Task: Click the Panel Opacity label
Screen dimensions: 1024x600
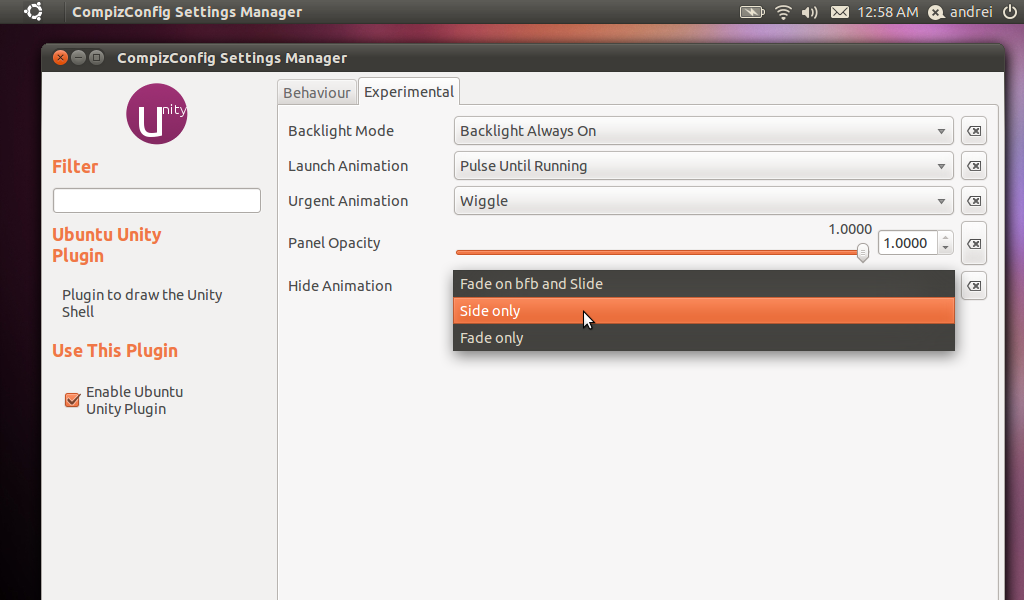Action: (334, 243)
